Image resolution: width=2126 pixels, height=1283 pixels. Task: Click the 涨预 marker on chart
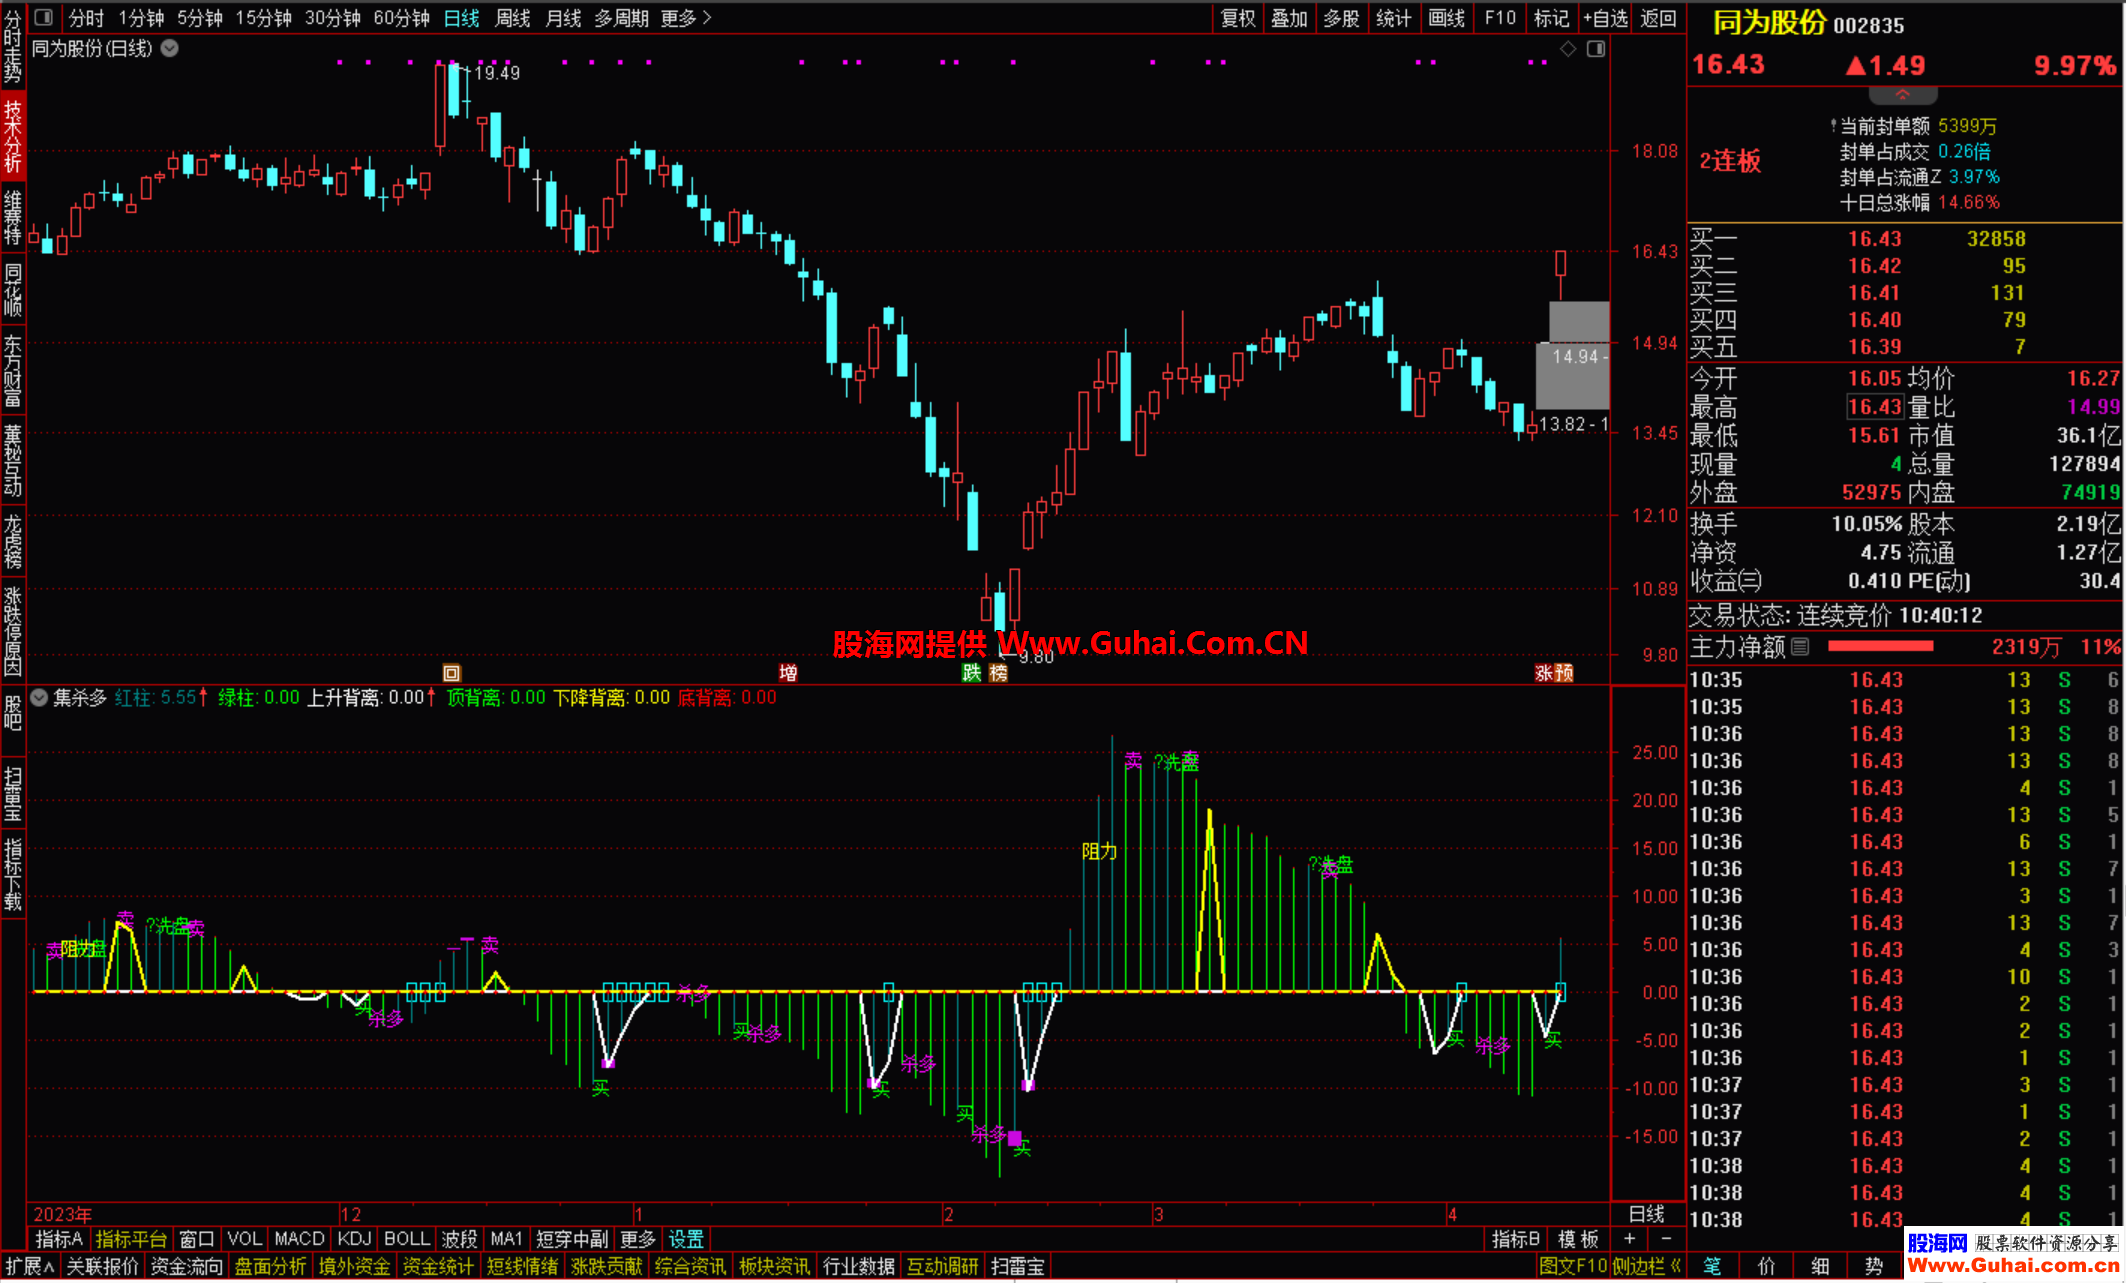click(x=1554, y=673)
